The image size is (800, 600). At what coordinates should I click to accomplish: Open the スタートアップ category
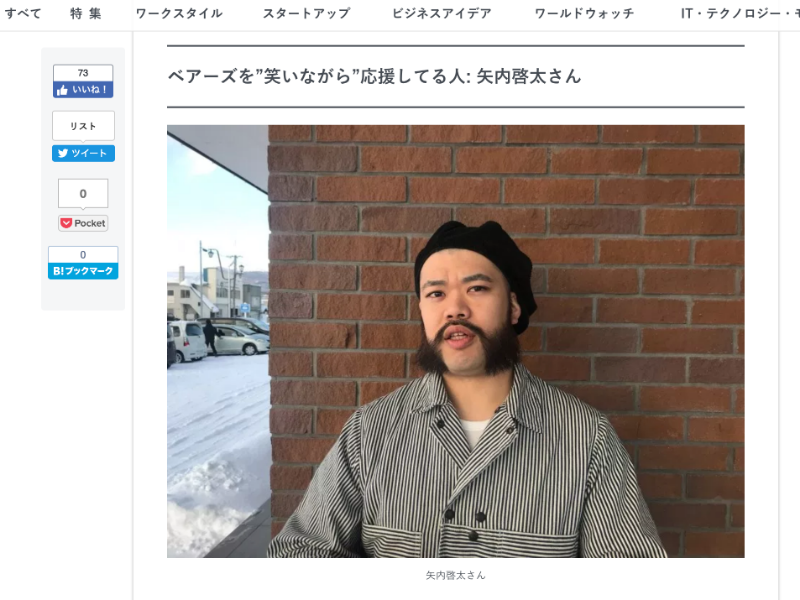click(x=307, y=13)
